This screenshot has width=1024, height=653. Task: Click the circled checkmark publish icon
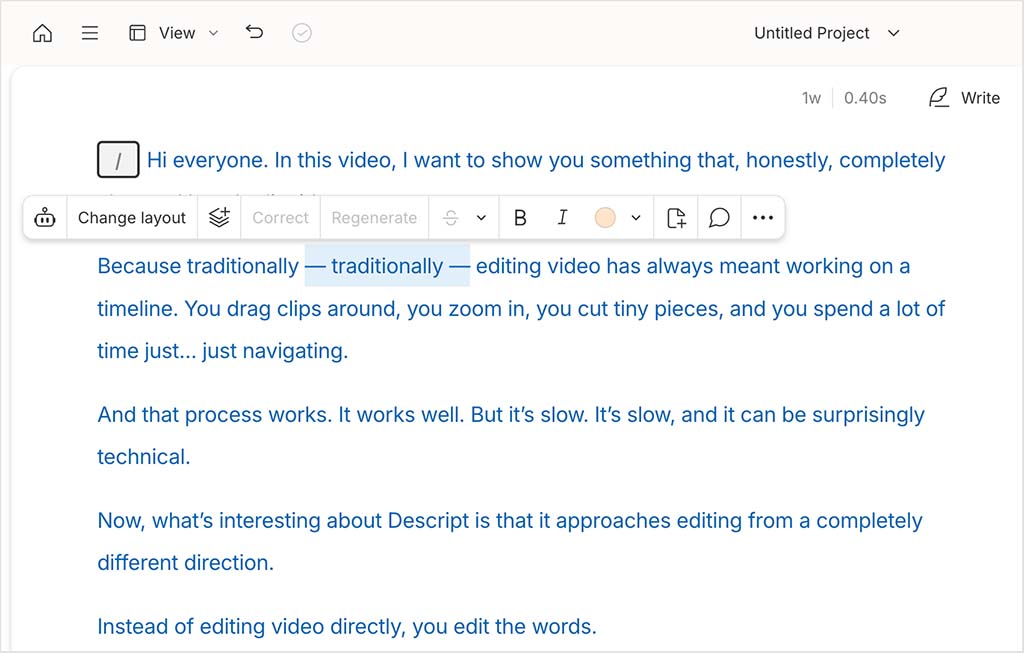tap(301, 32)
